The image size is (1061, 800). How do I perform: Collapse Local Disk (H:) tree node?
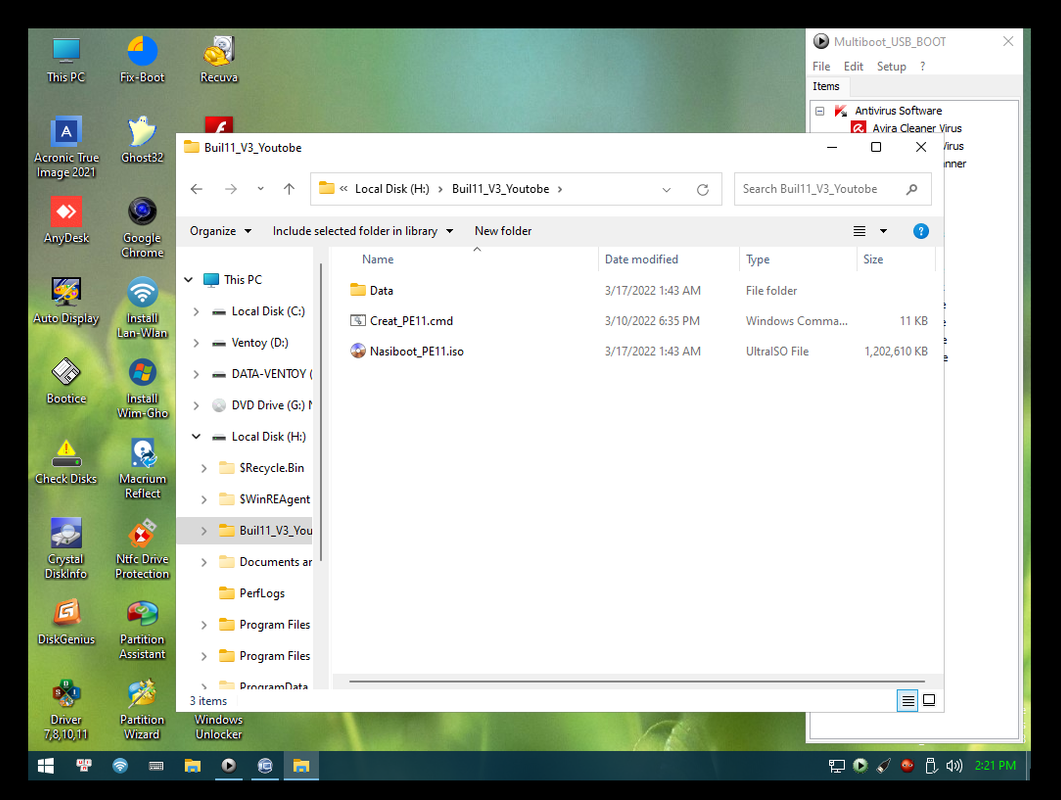tap(196, 437)
